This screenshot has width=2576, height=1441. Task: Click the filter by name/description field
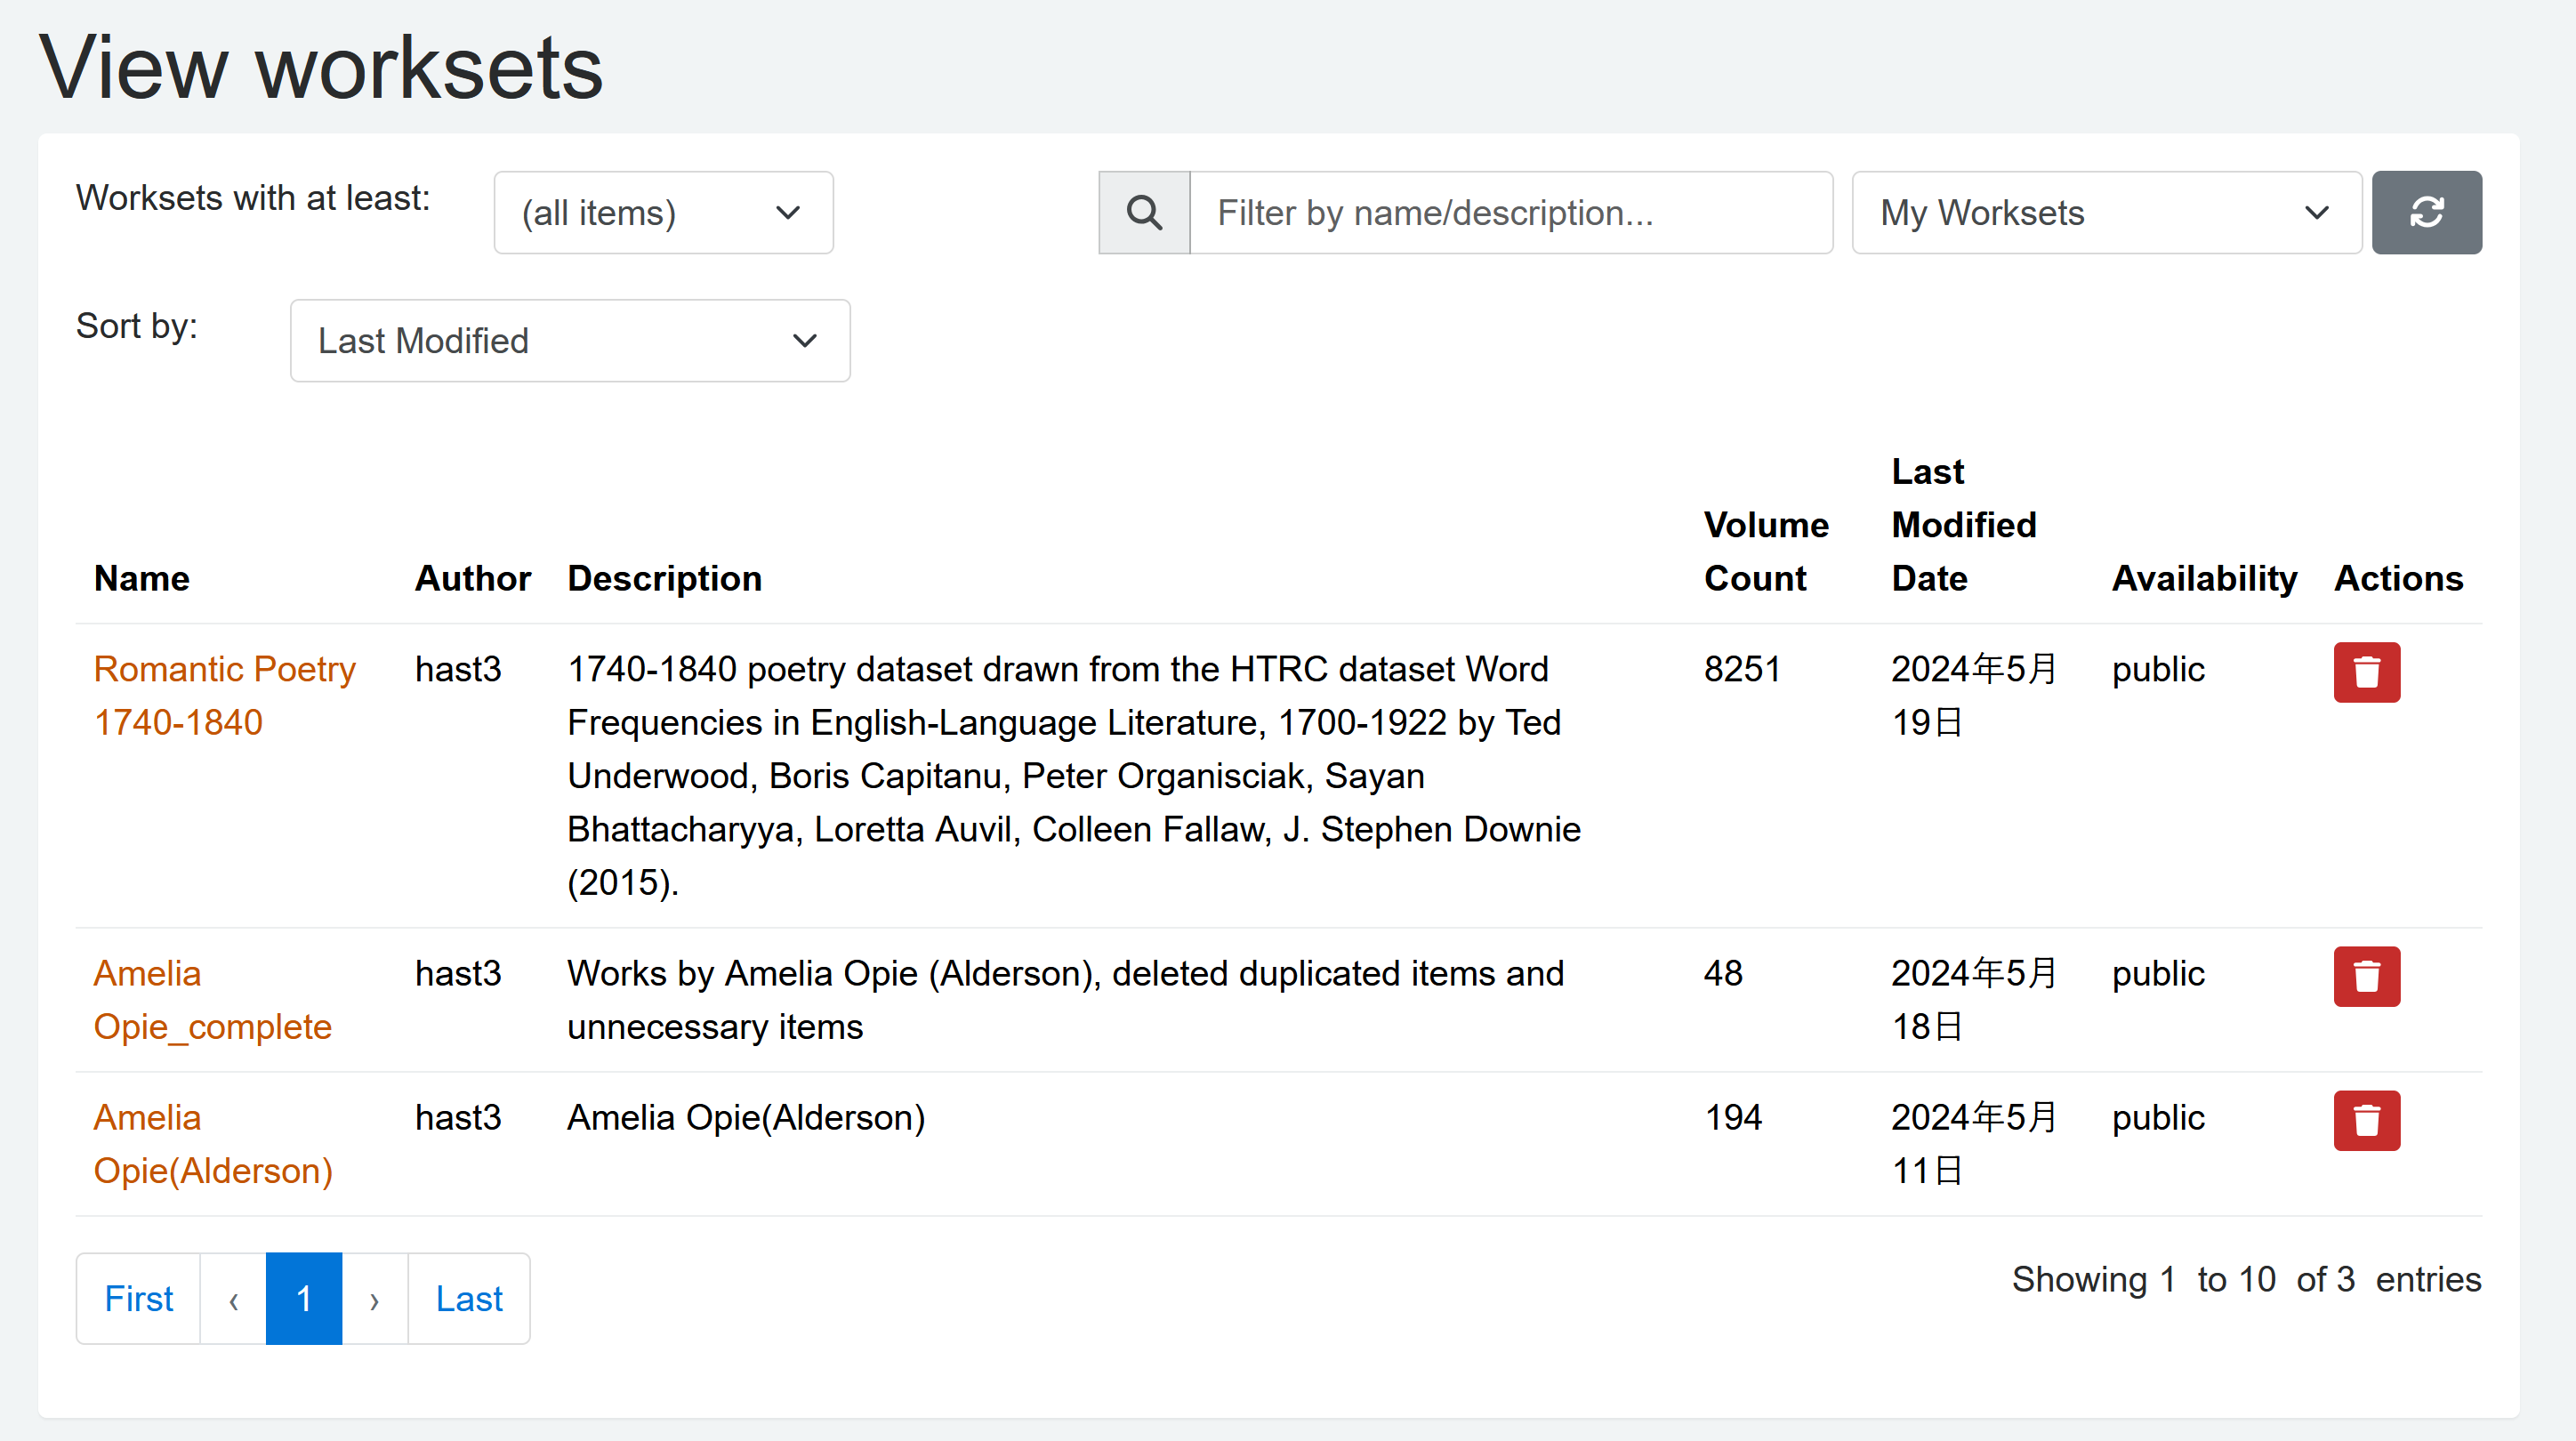pyautogui.click(x=1510, y=212)
